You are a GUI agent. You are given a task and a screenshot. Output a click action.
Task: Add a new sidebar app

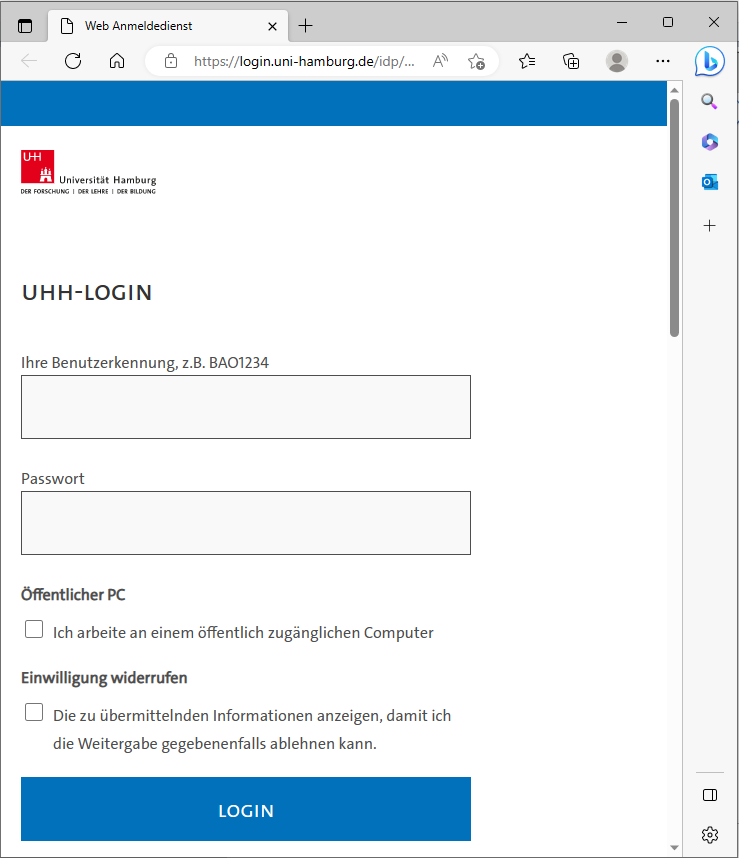[709, 225]
